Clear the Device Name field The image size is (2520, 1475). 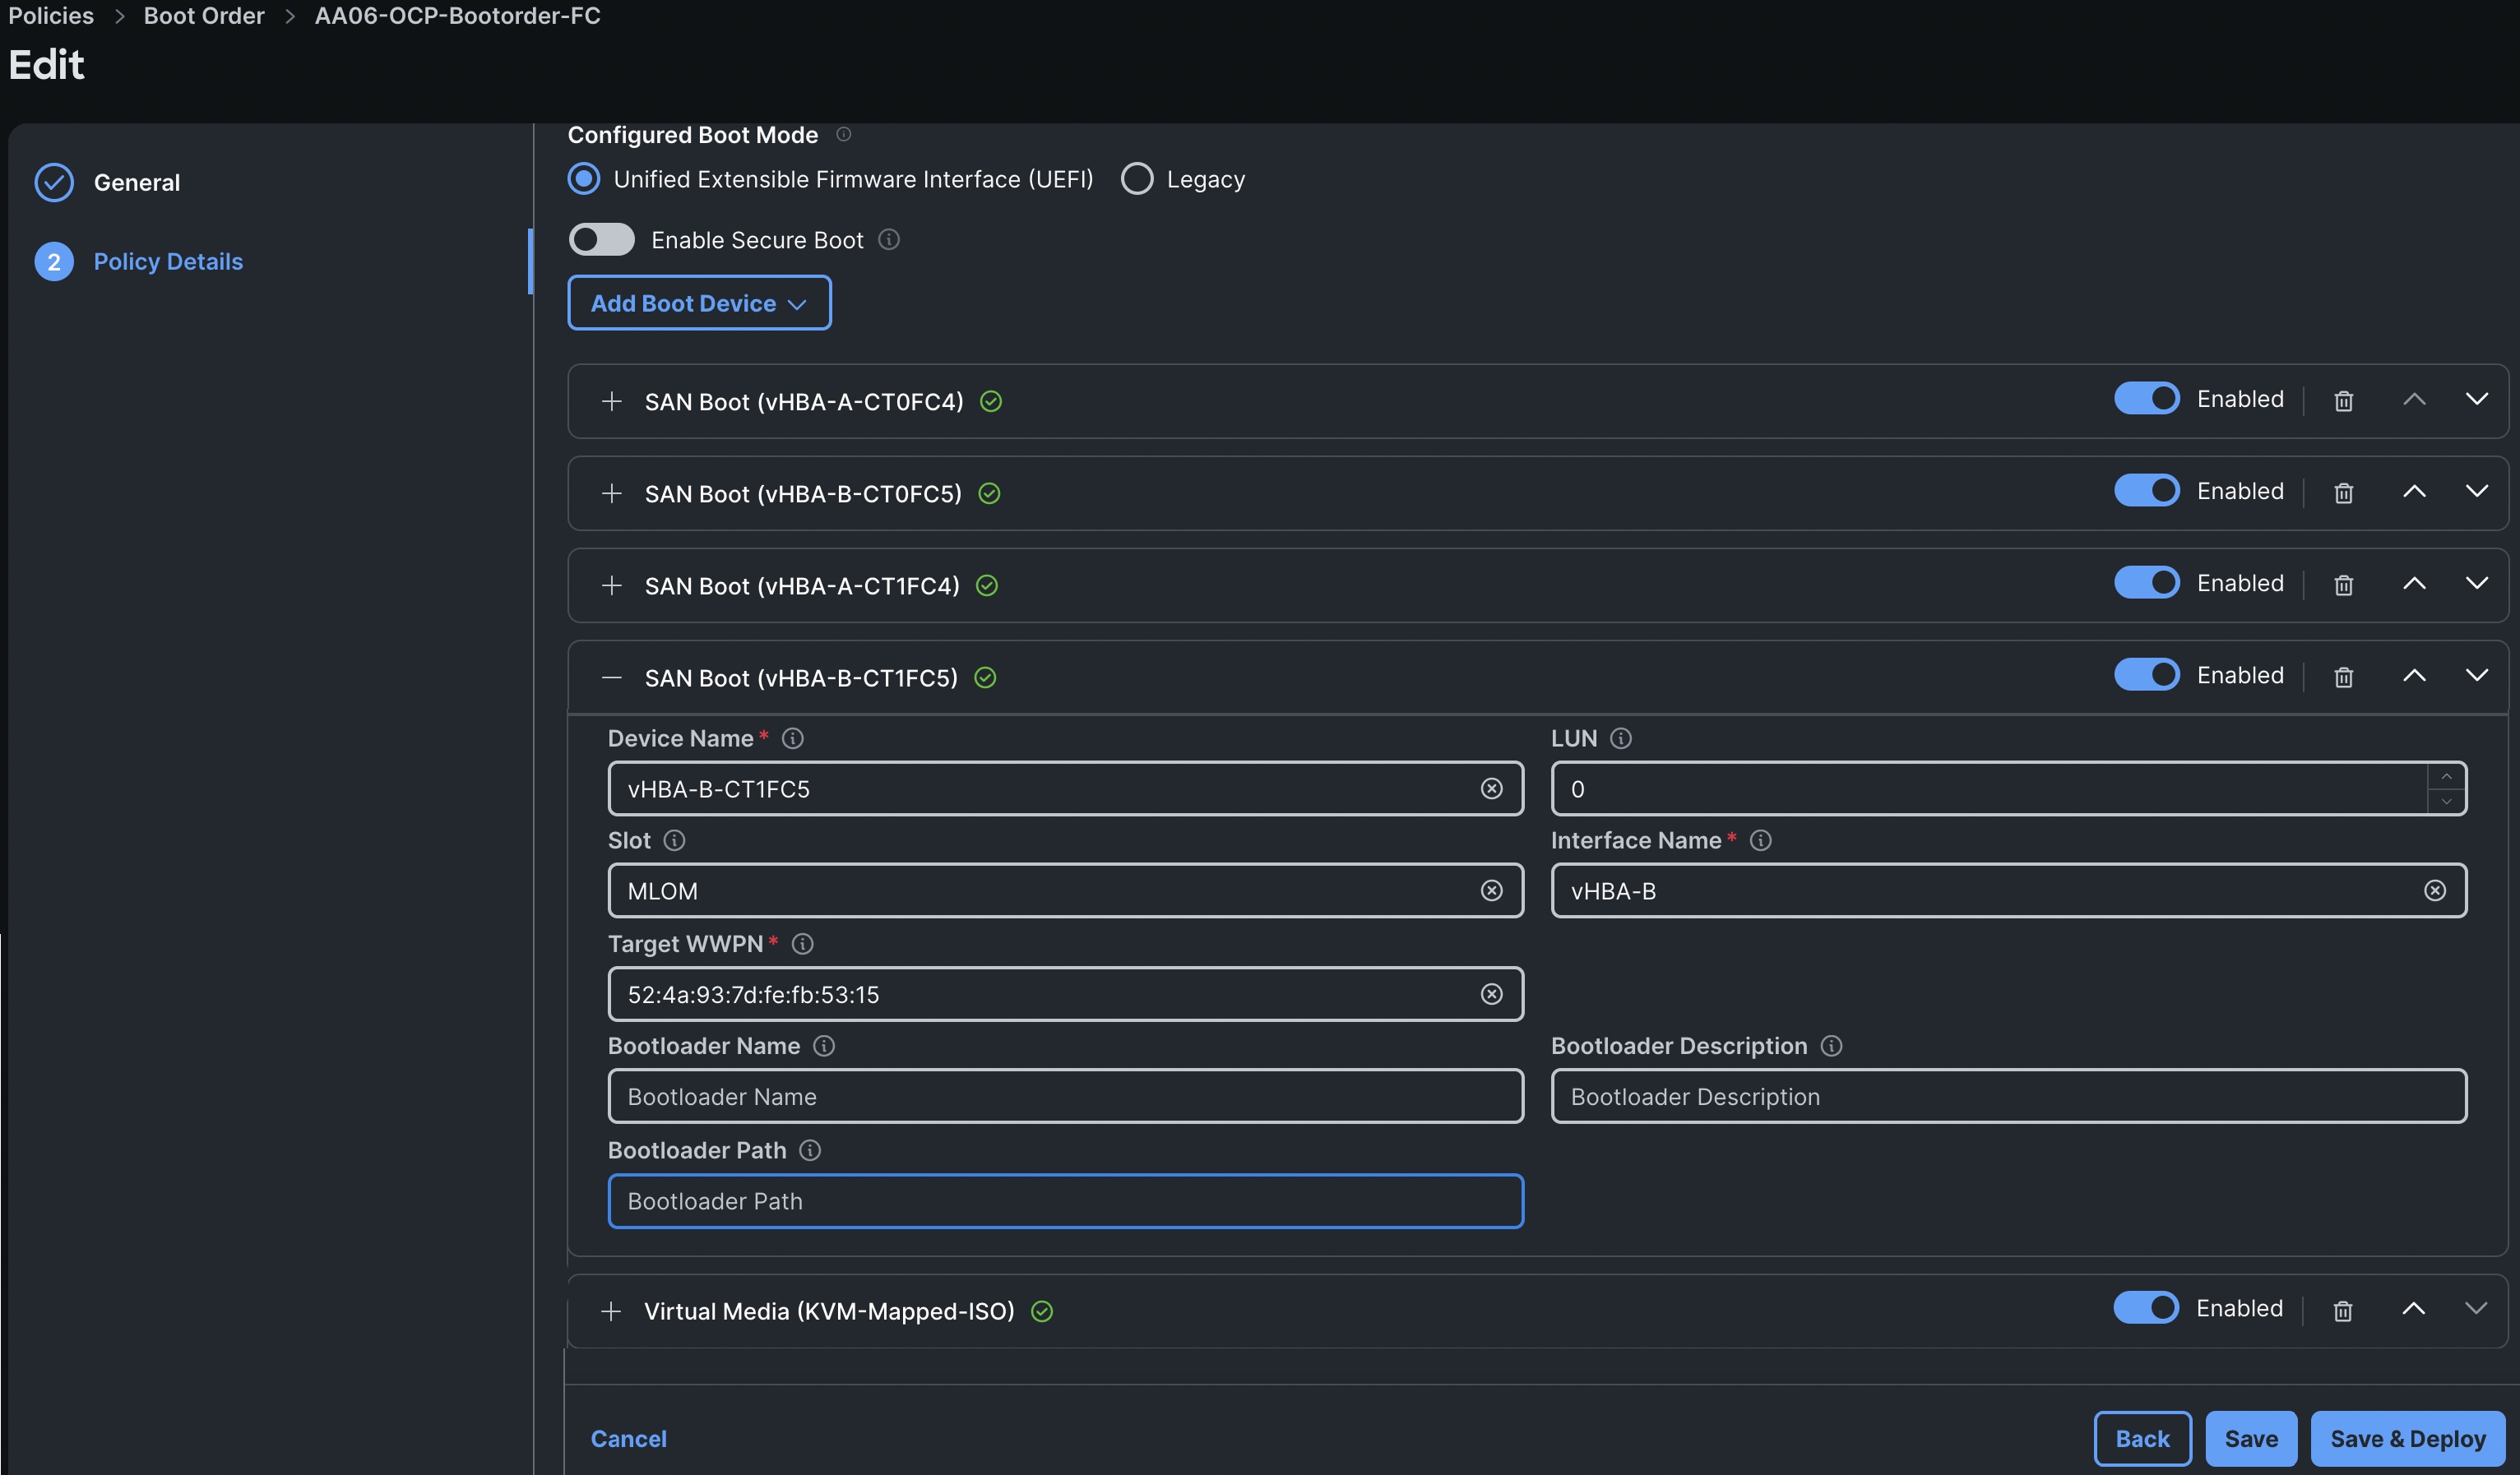coord(1492,789)
